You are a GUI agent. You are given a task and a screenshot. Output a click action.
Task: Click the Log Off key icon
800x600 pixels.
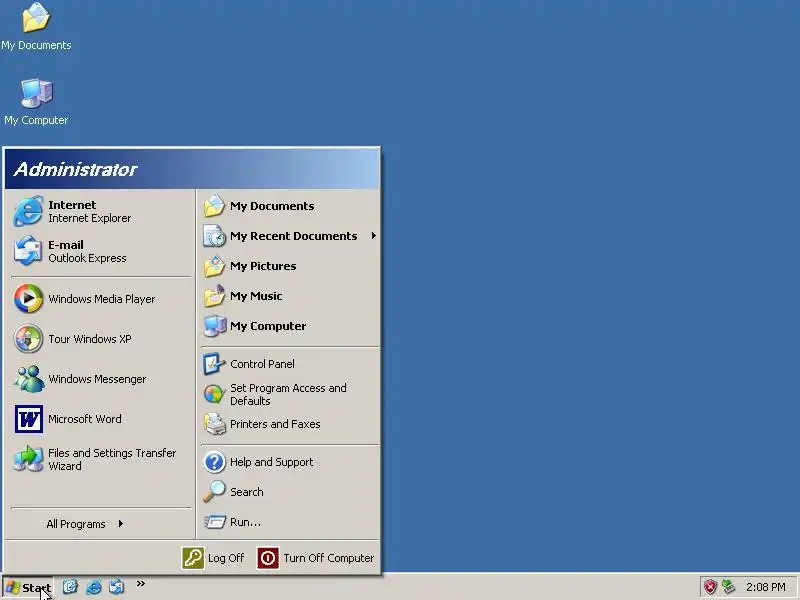click(193, 558)
